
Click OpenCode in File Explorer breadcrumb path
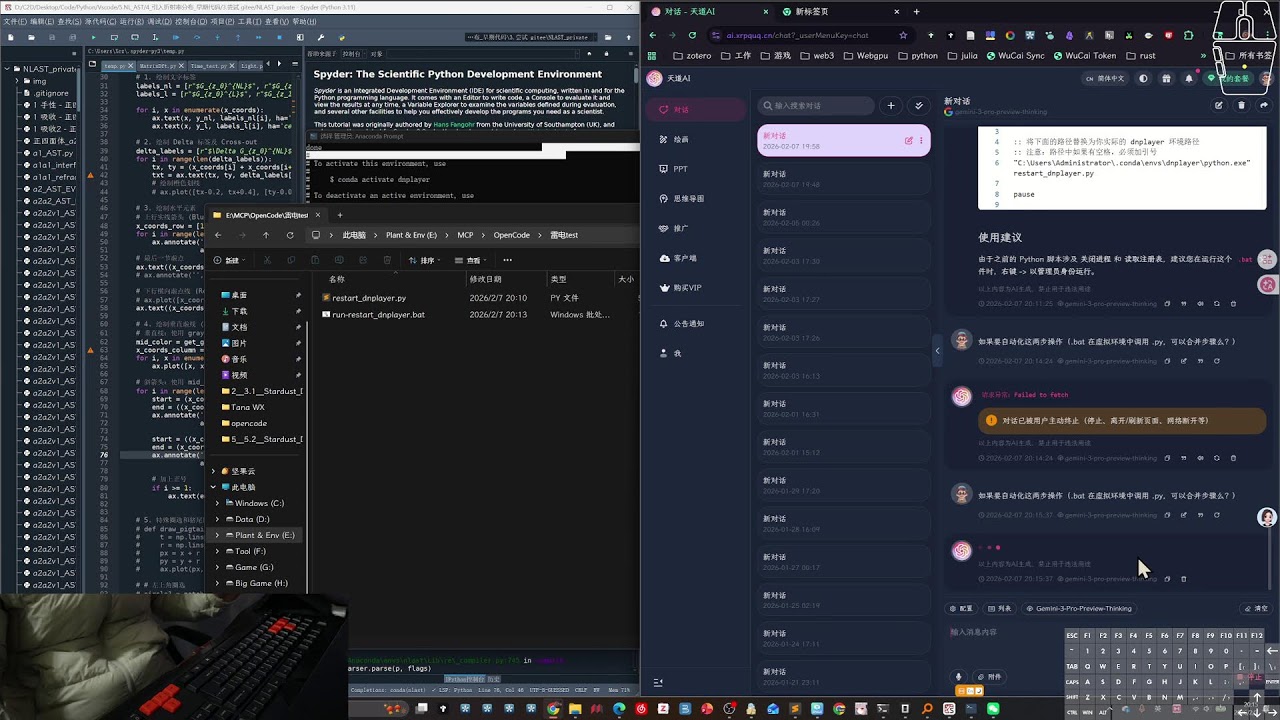tap(511, 235)
